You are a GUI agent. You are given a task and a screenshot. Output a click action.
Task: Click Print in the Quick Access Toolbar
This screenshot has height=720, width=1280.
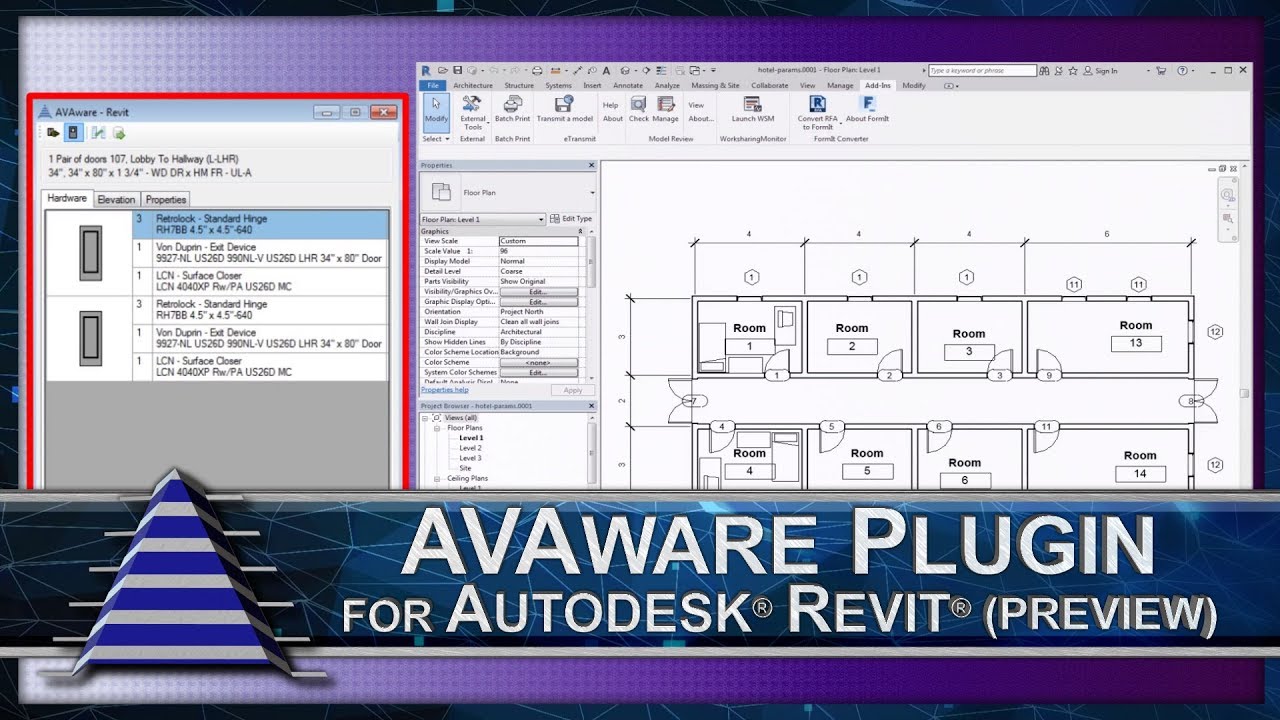(537, 71)
